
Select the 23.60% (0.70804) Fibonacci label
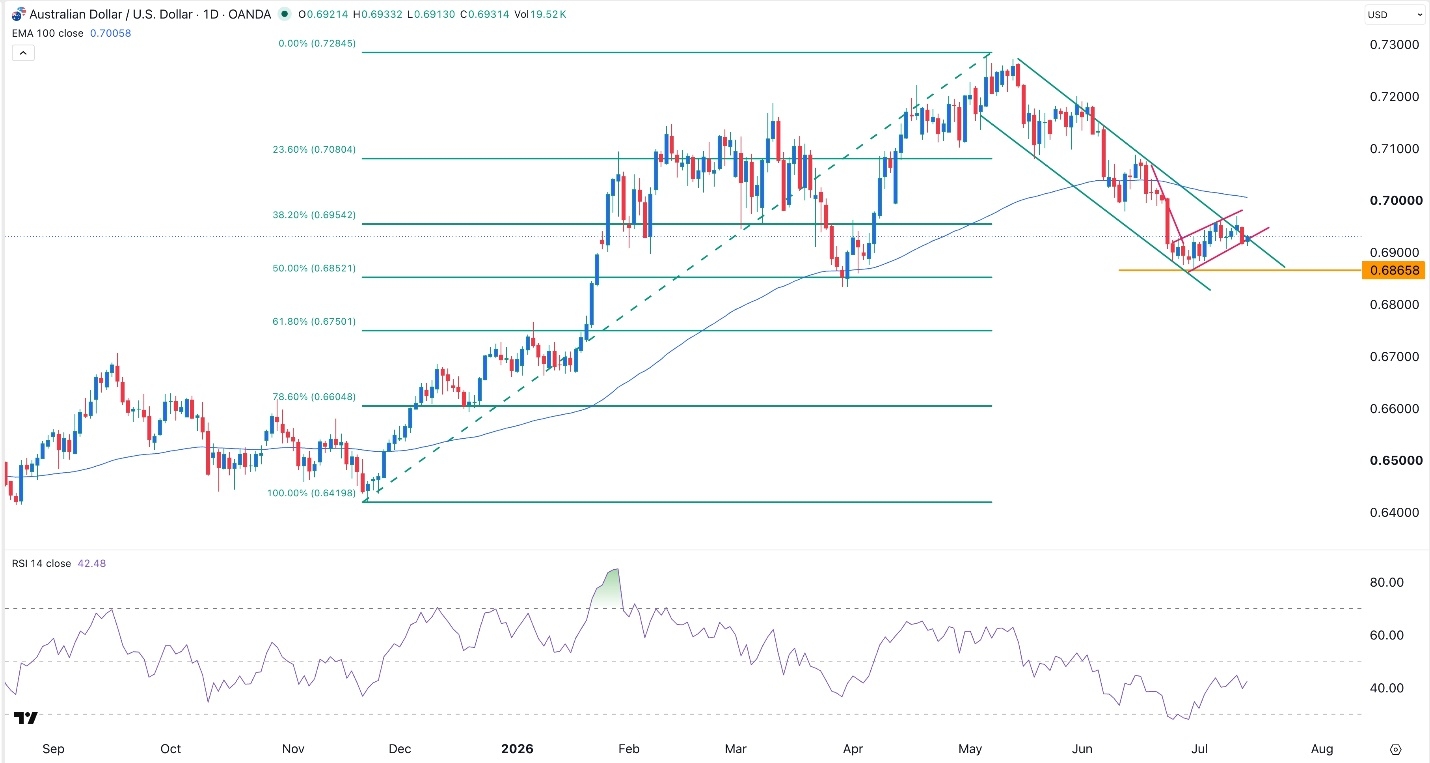[x=314, y=151]
